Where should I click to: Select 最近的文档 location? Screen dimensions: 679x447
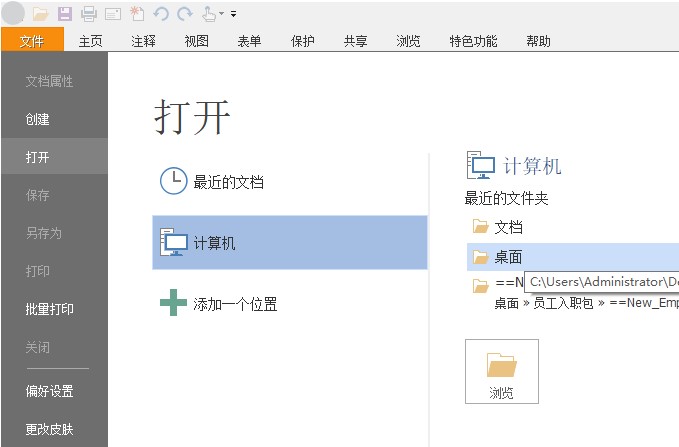tap(228, 182)
